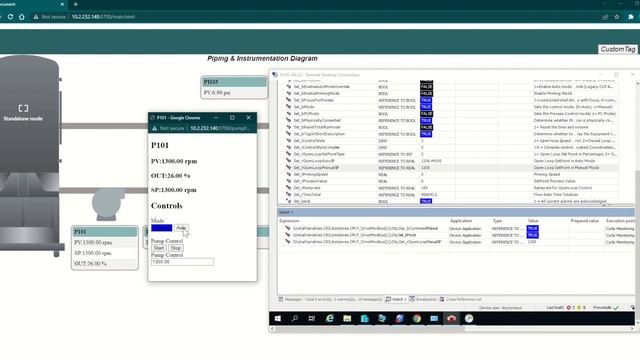Click the share icon in the address bar
The height and width of the screenshot is (360, 640).
tap(605, 17)
